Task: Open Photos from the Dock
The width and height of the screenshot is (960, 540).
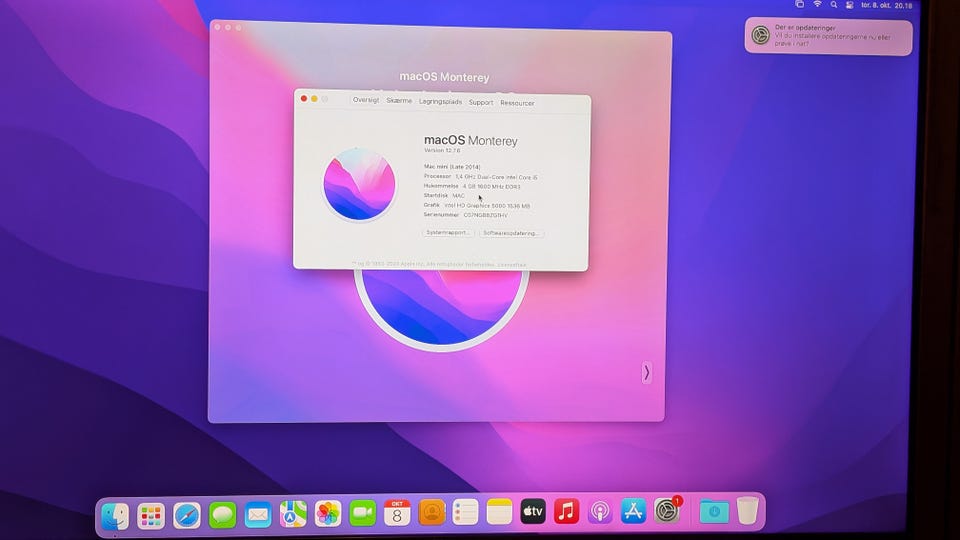Action: (x=328, y=513)
